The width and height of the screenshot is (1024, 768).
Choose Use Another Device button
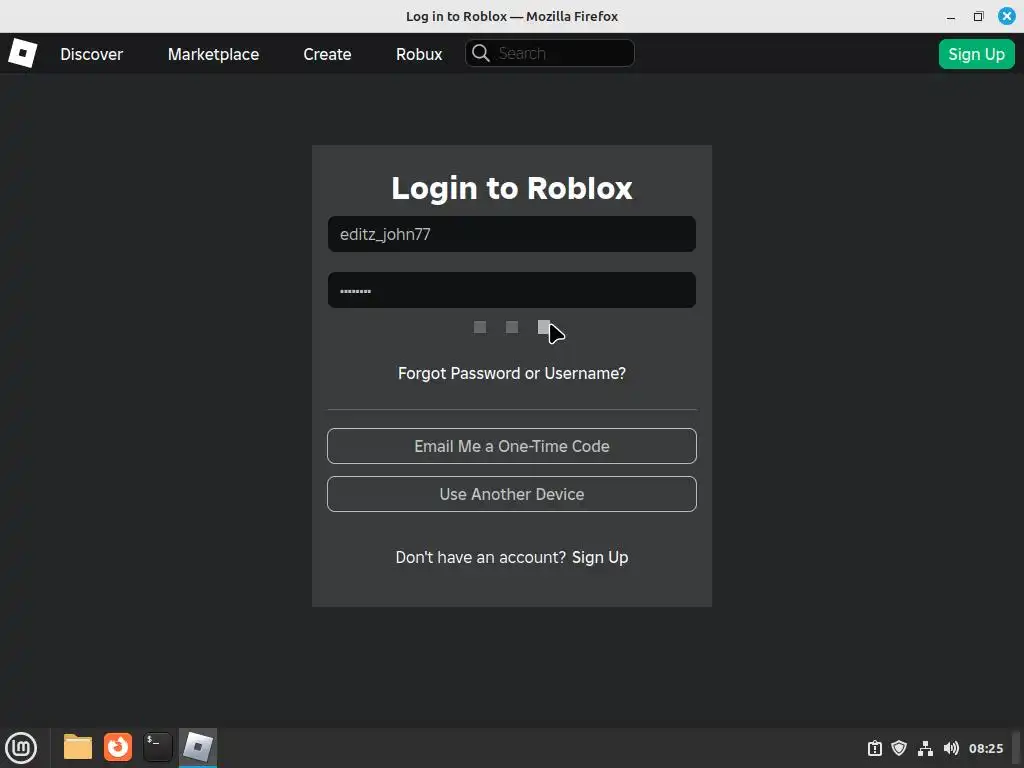[x=511, y=494]
